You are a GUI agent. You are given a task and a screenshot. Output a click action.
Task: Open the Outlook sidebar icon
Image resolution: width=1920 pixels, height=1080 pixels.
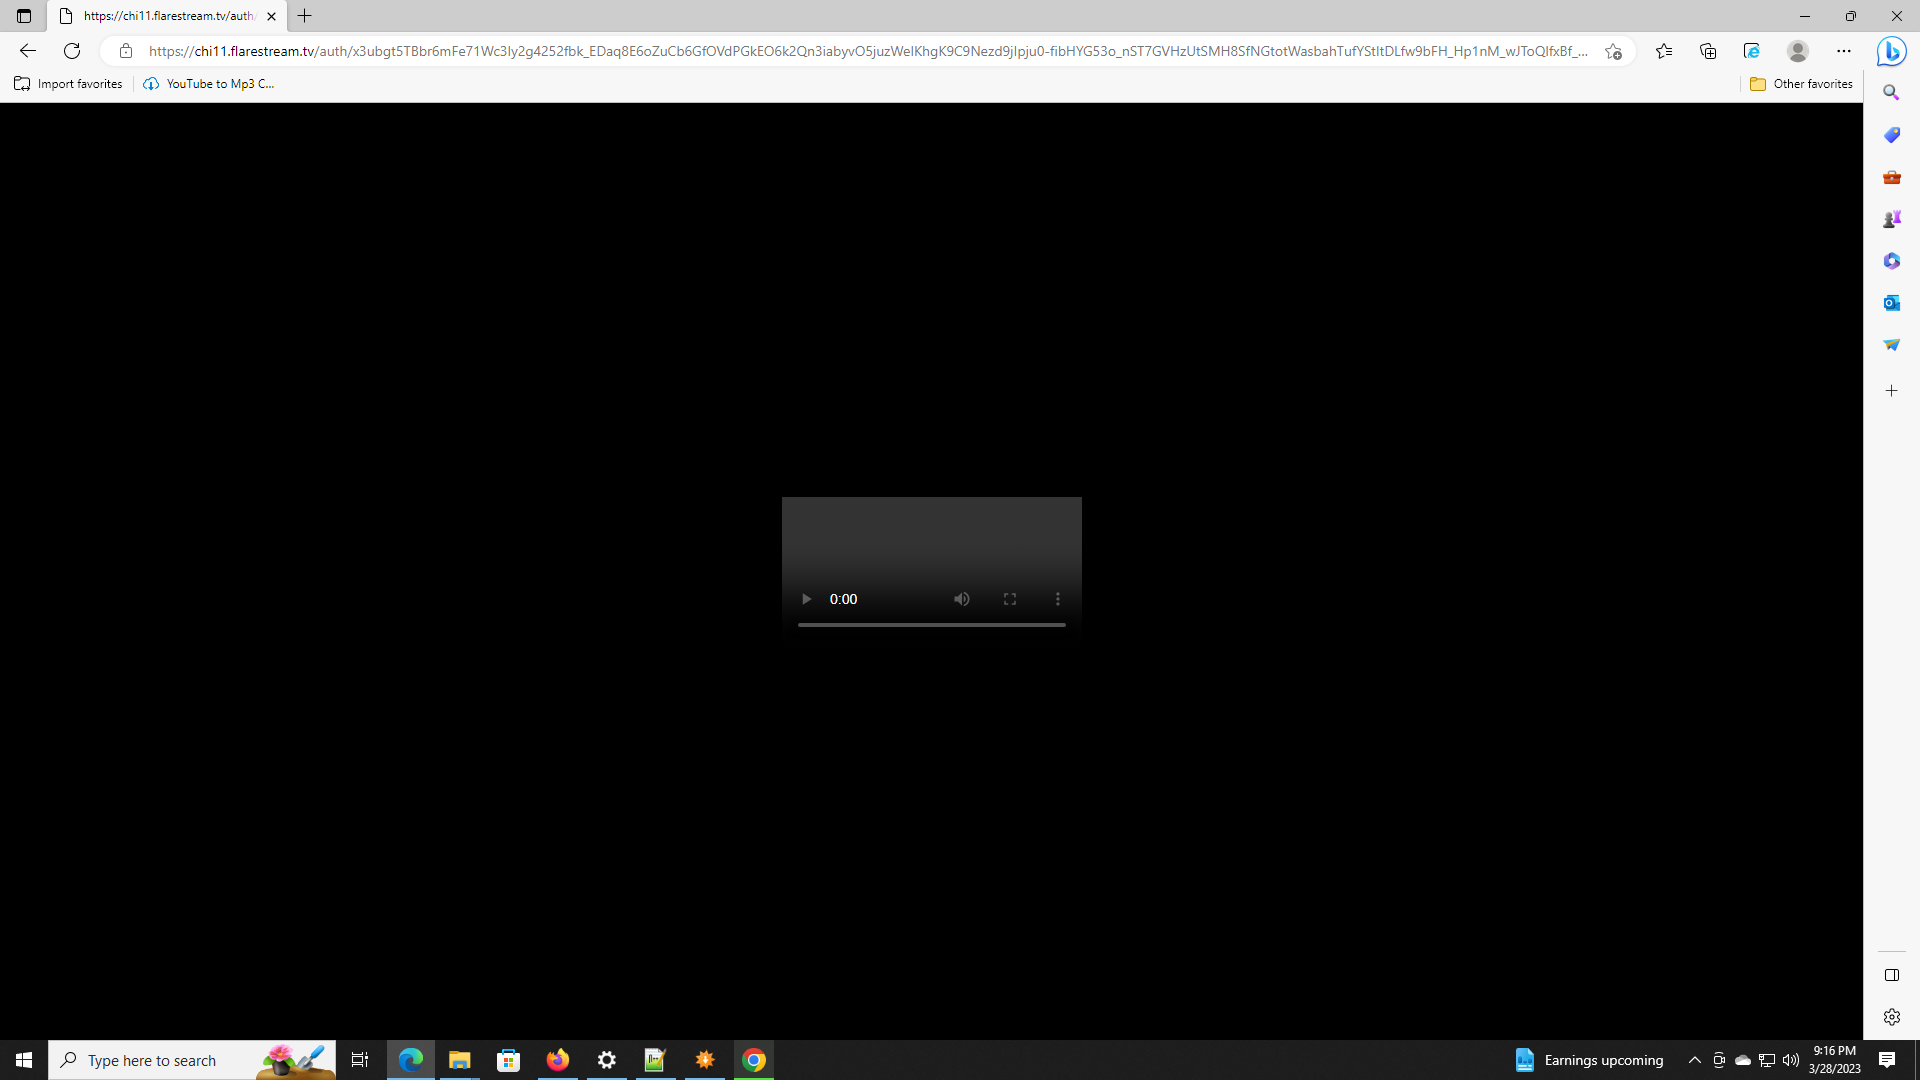click(x=1891, y=303)
